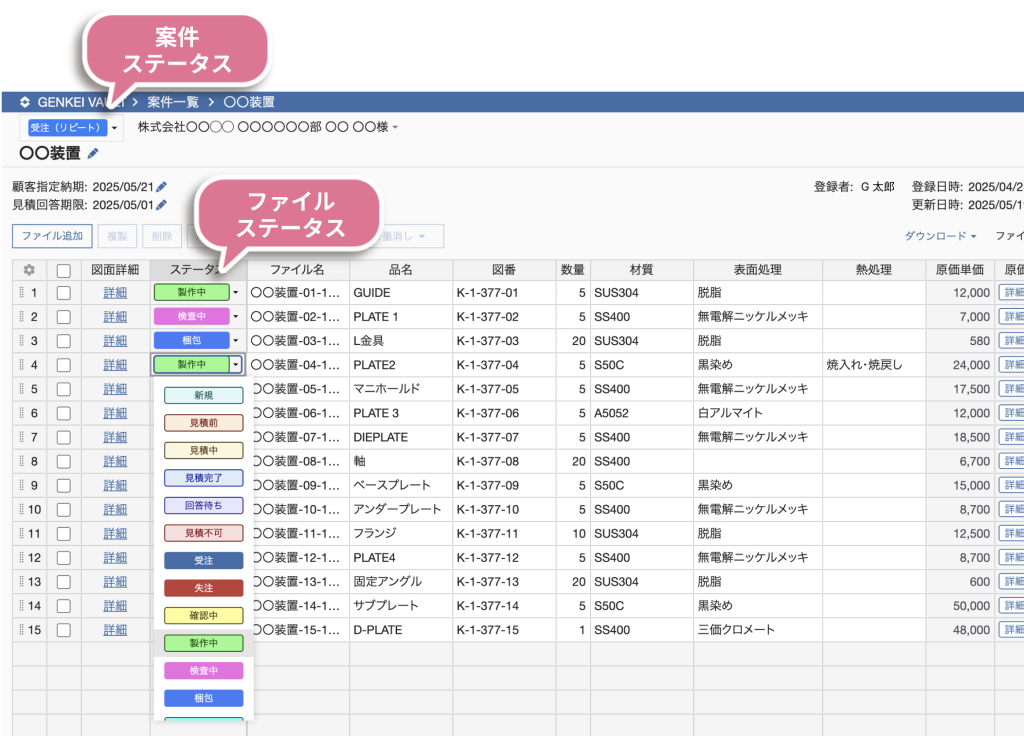Screen dimensions: 1024x736
Task: Choose 確認中 from status list
Action: (204, 615)
